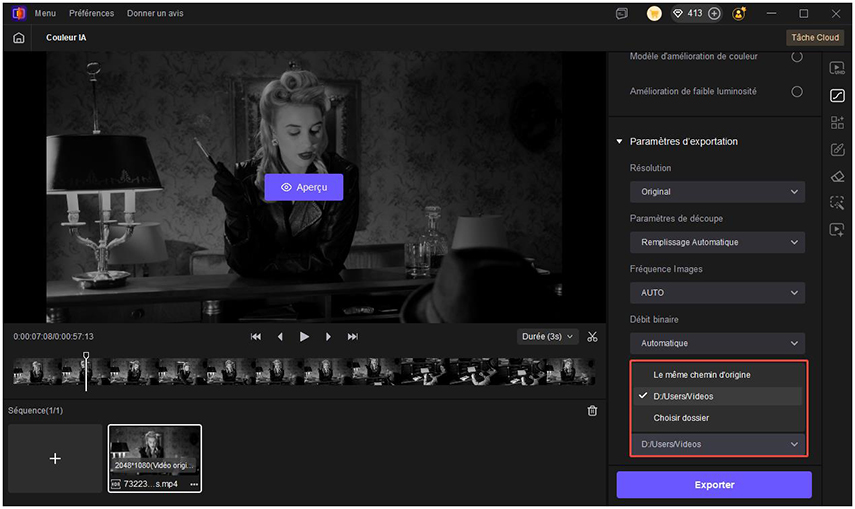Open Tâche Cloud button
855x509 pixels.
[815, 38]
